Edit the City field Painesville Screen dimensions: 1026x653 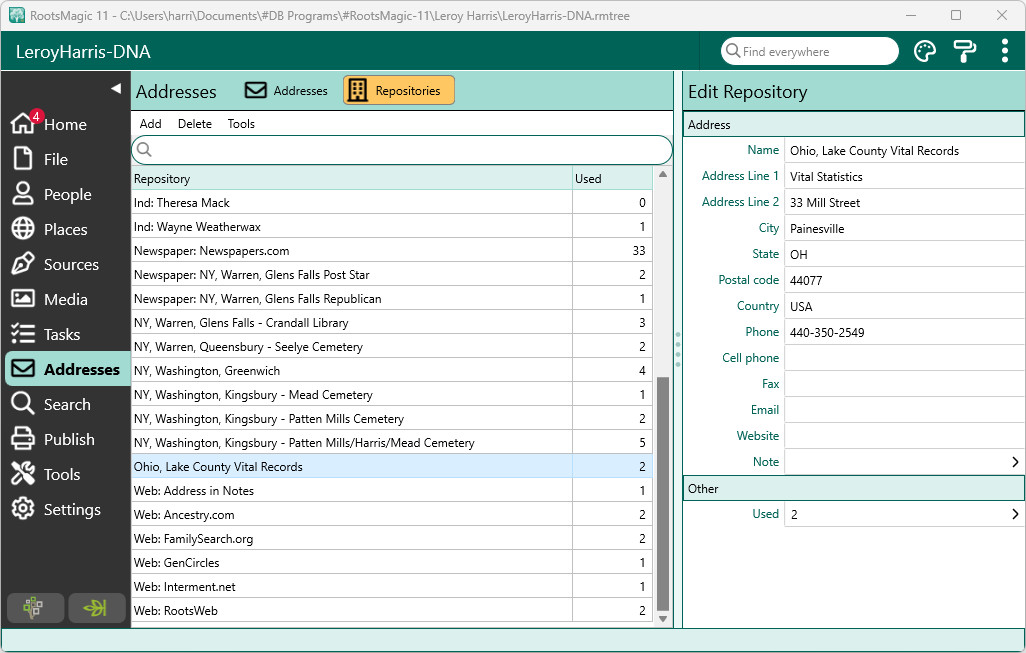904,228
